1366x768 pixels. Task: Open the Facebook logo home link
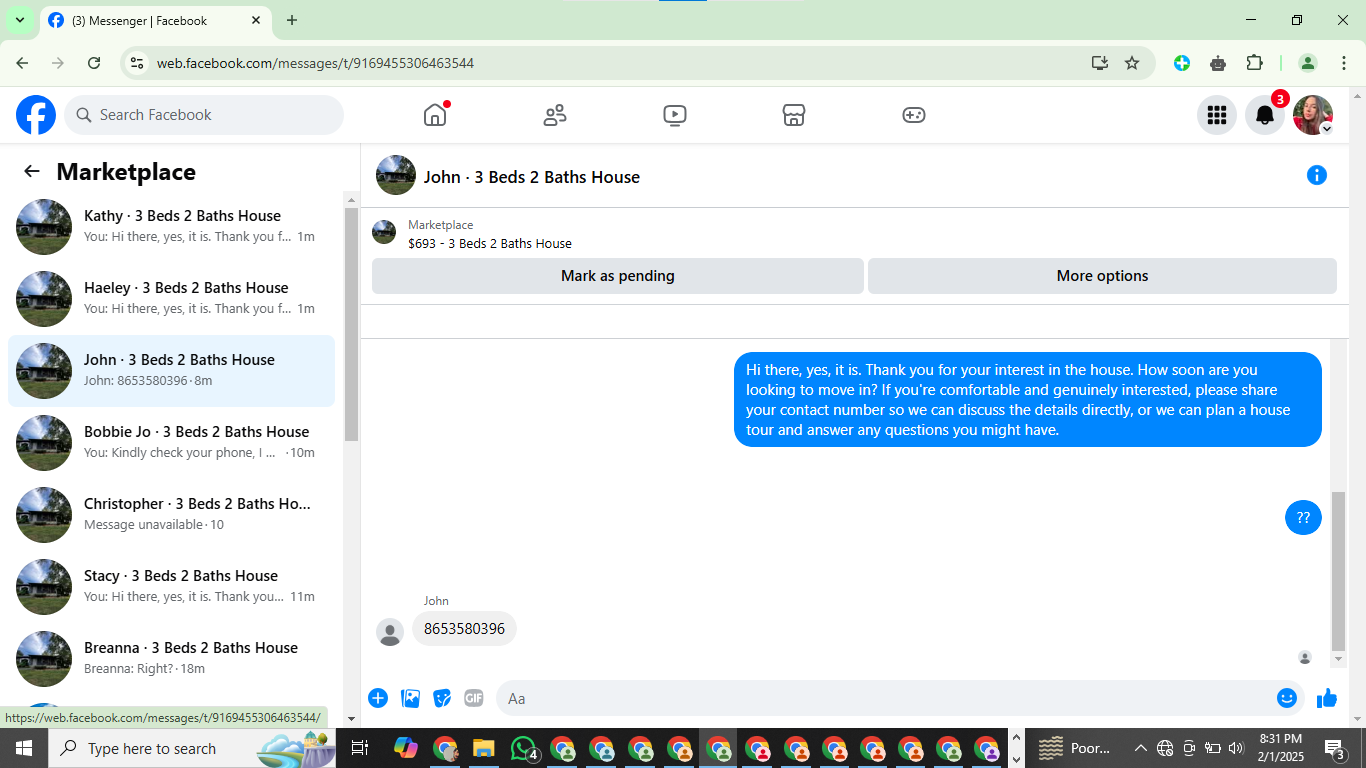point(36,115)
